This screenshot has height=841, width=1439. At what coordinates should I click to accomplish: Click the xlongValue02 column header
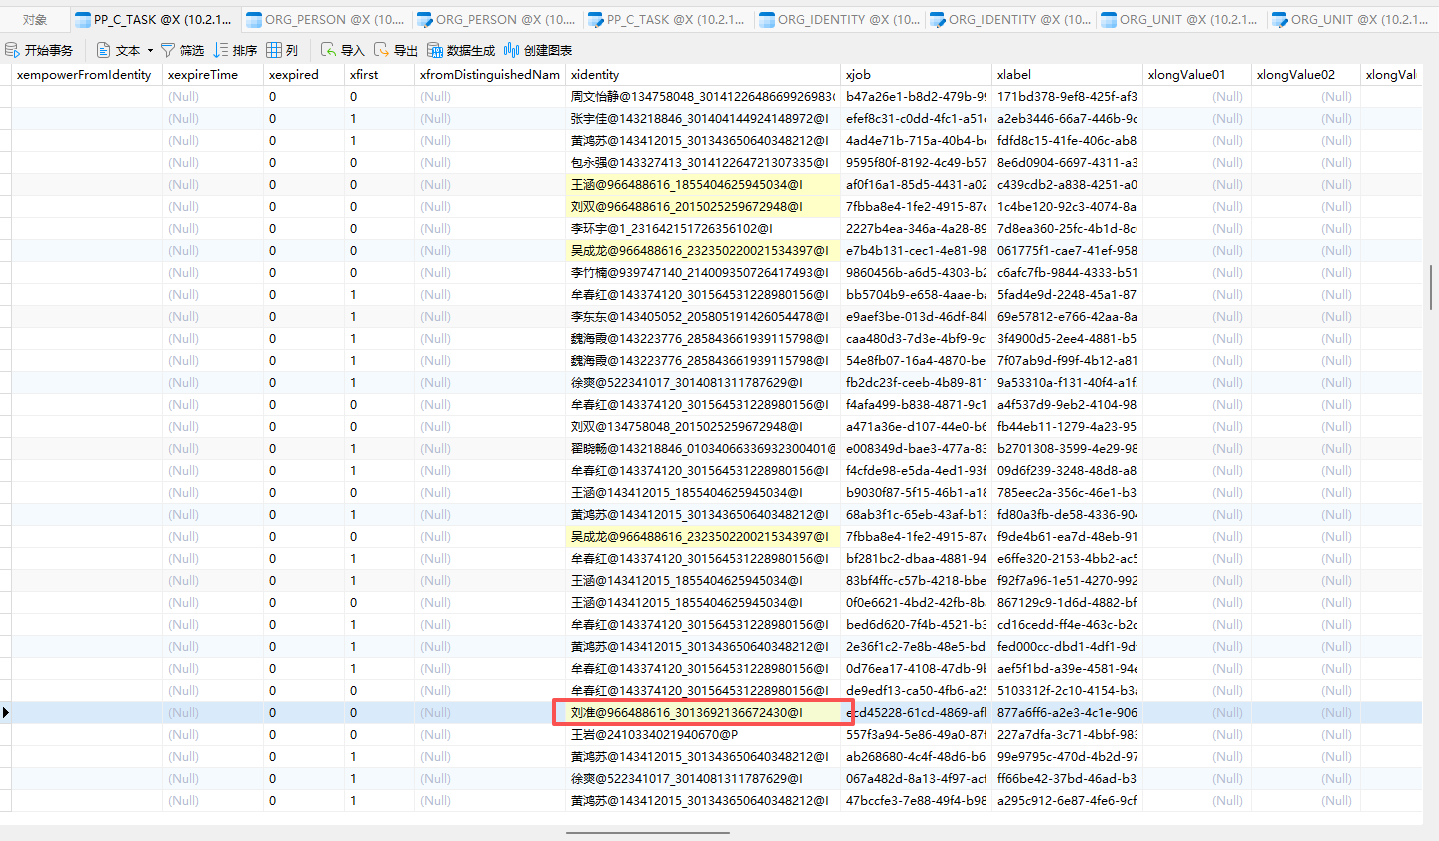(1306, 75)
